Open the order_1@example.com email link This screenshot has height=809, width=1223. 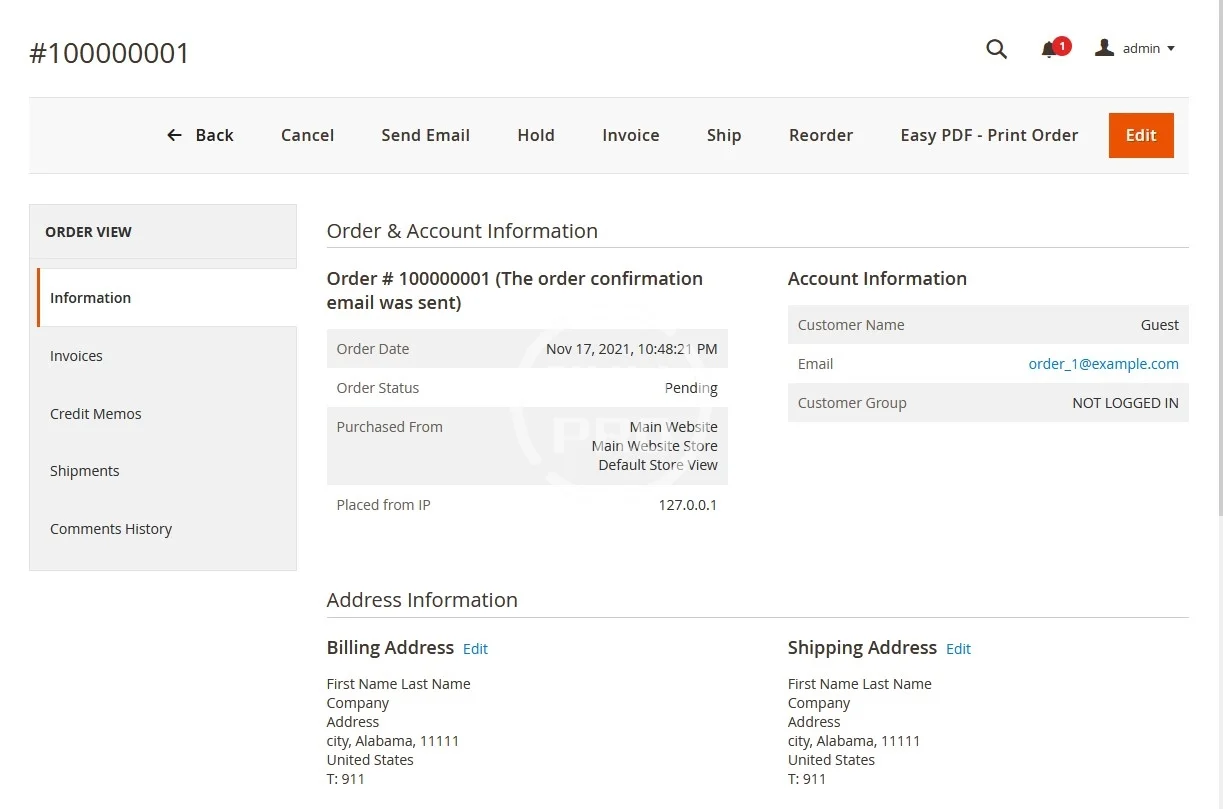tap(1103, 364)
